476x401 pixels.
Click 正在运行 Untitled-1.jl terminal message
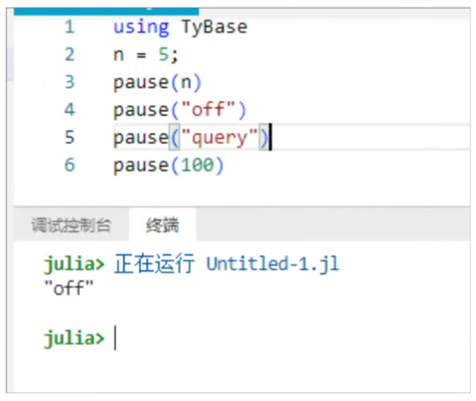pos(226,264)
